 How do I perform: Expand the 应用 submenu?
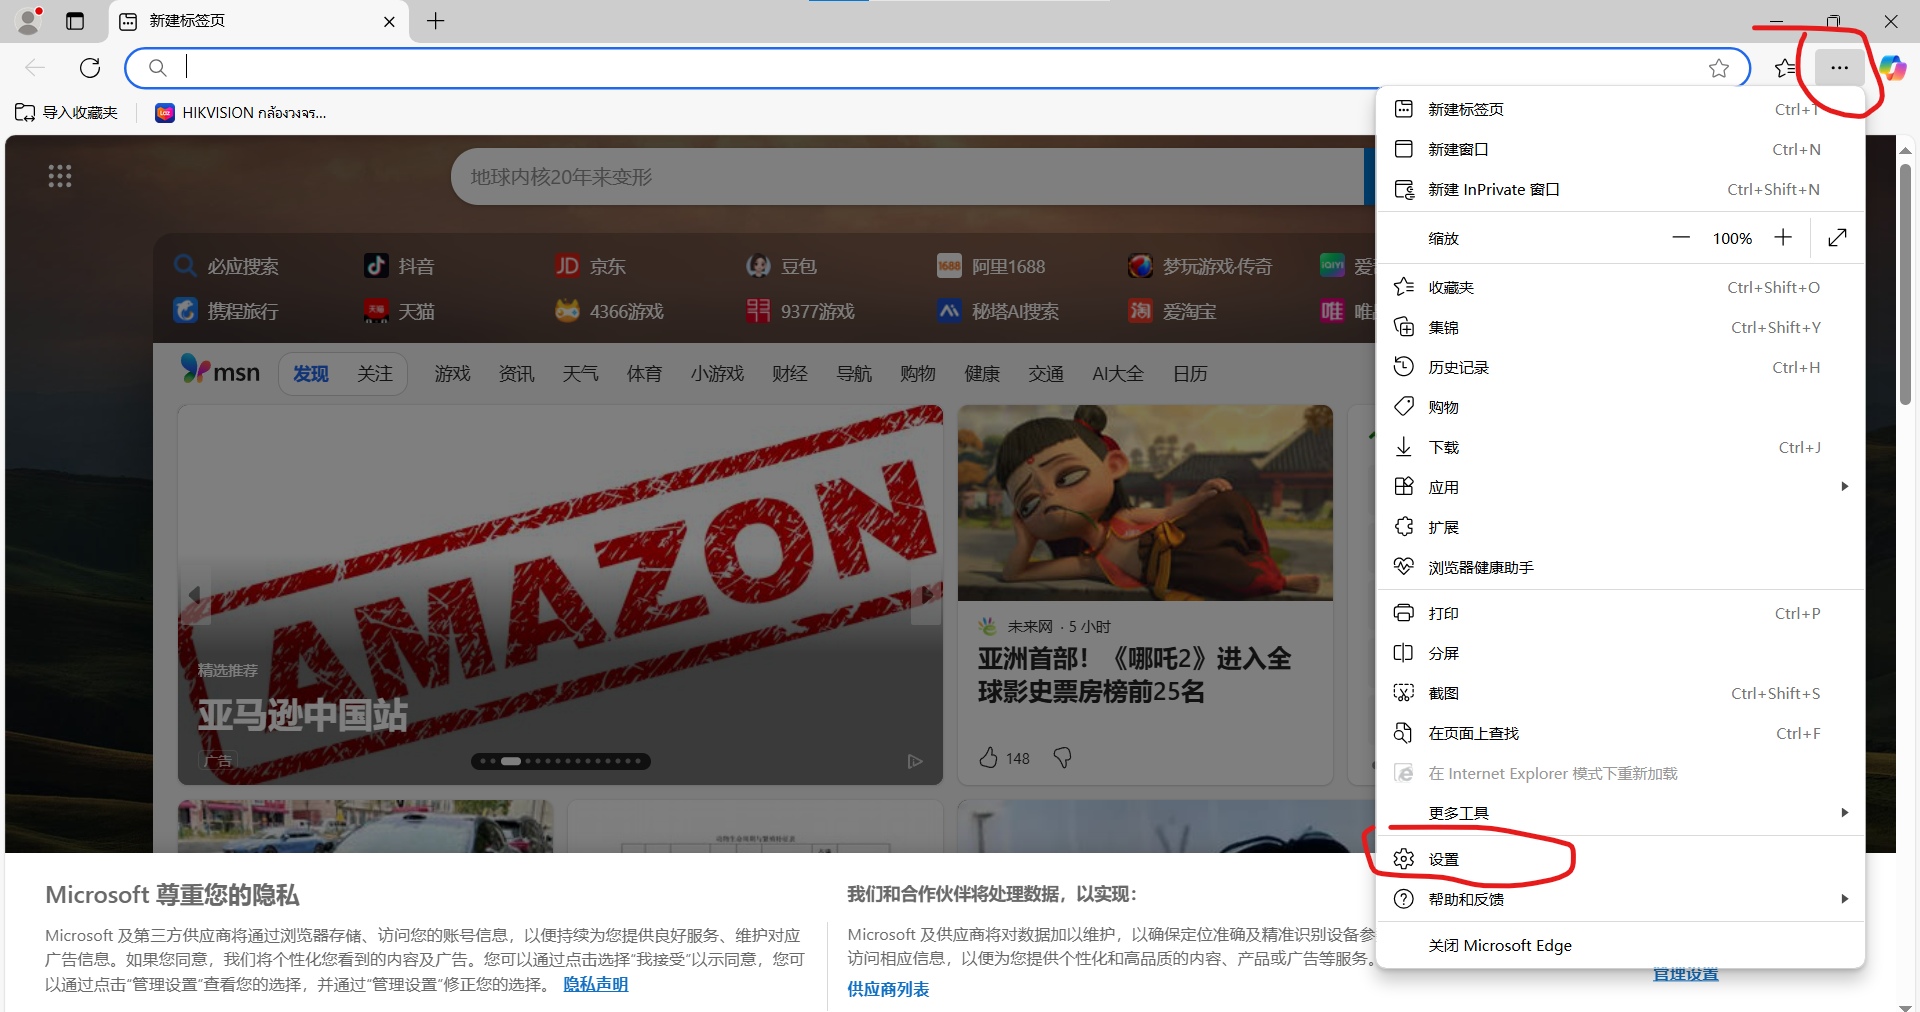click(1620, 487)
